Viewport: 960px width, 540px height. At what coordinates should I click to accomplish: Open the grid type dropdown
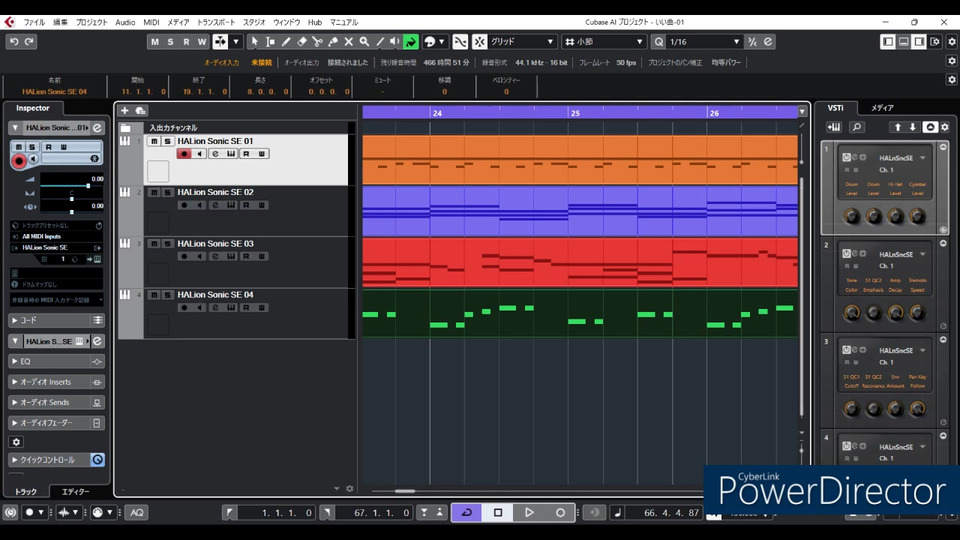pos(522,42)
